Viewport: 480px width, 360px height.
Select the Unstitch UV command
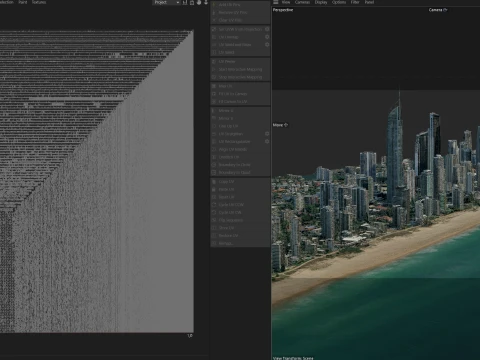(x=240, y=157)
